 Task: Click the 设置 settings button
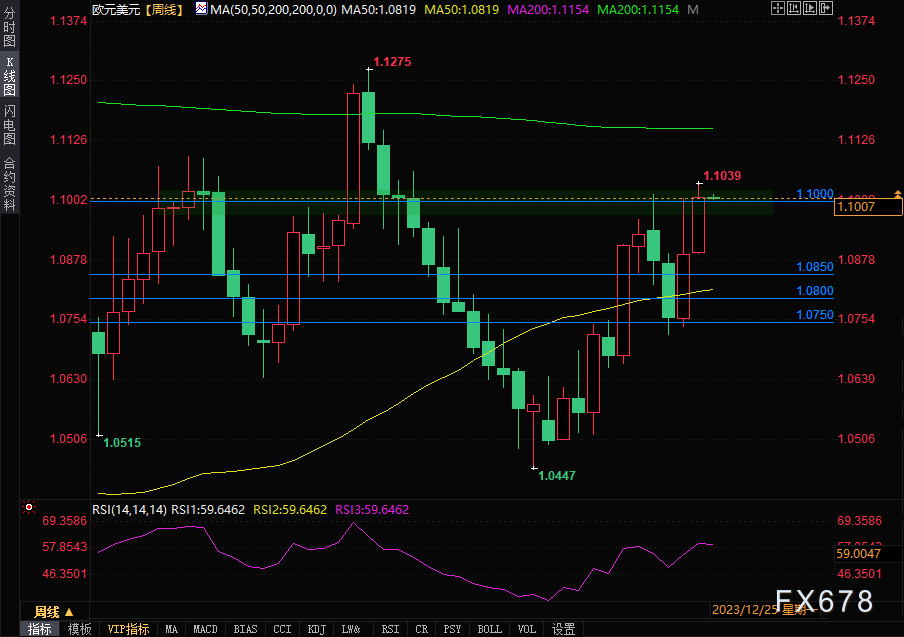coord(563,629)
